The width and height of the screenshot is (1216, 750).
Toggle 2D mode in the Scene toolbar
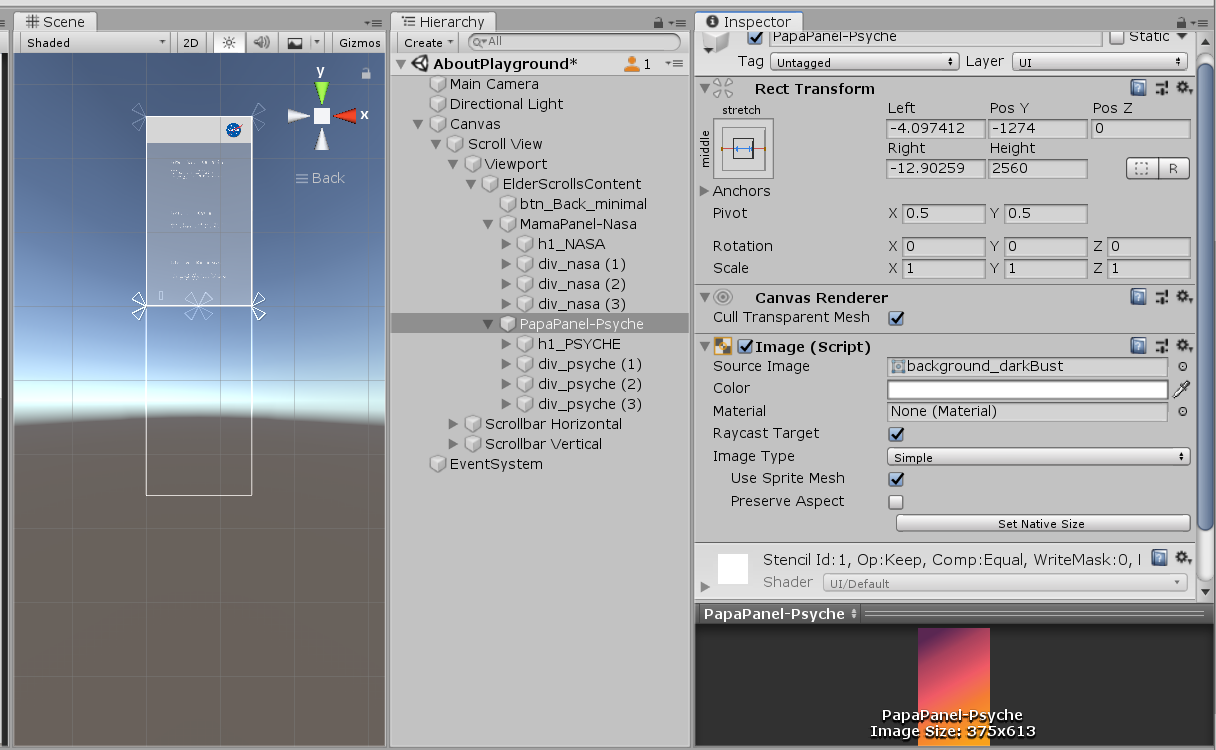[190, 42]
